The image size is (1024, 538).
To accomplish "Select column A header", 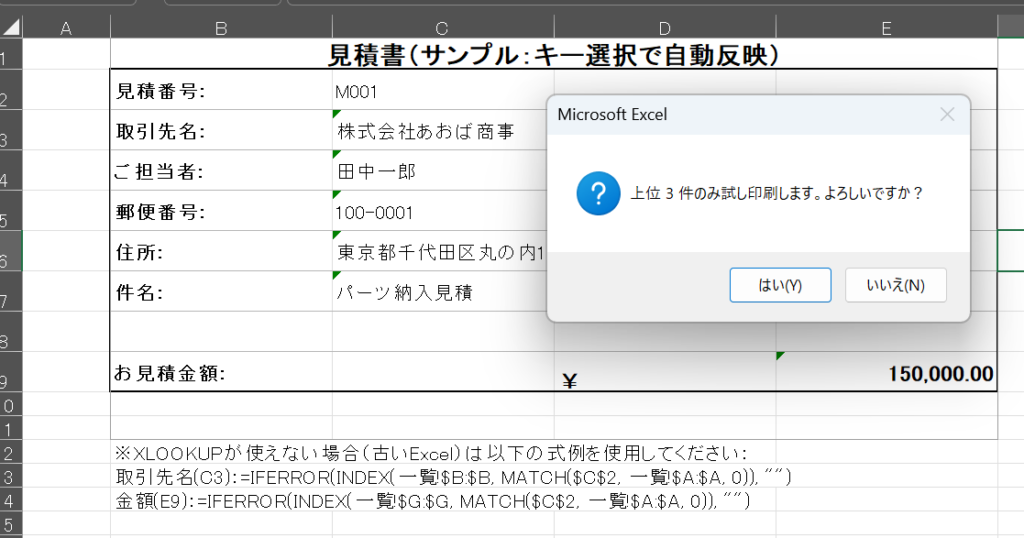I will [66, 29].
